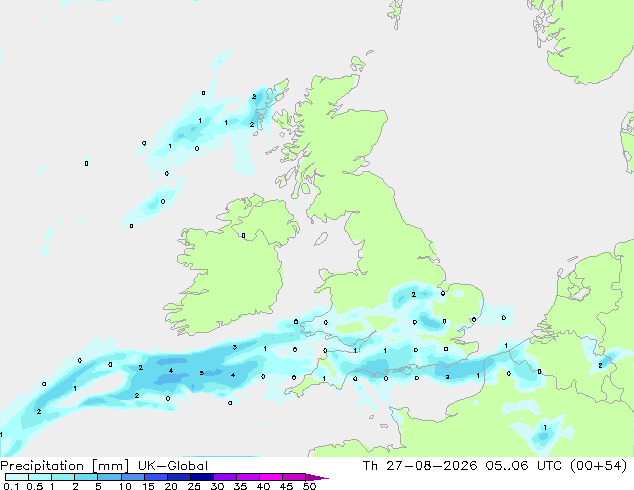This screenshot has height=490, width=634.
Task: Click the over-50 mm legend arrow tip
Action: click(317, 477)
